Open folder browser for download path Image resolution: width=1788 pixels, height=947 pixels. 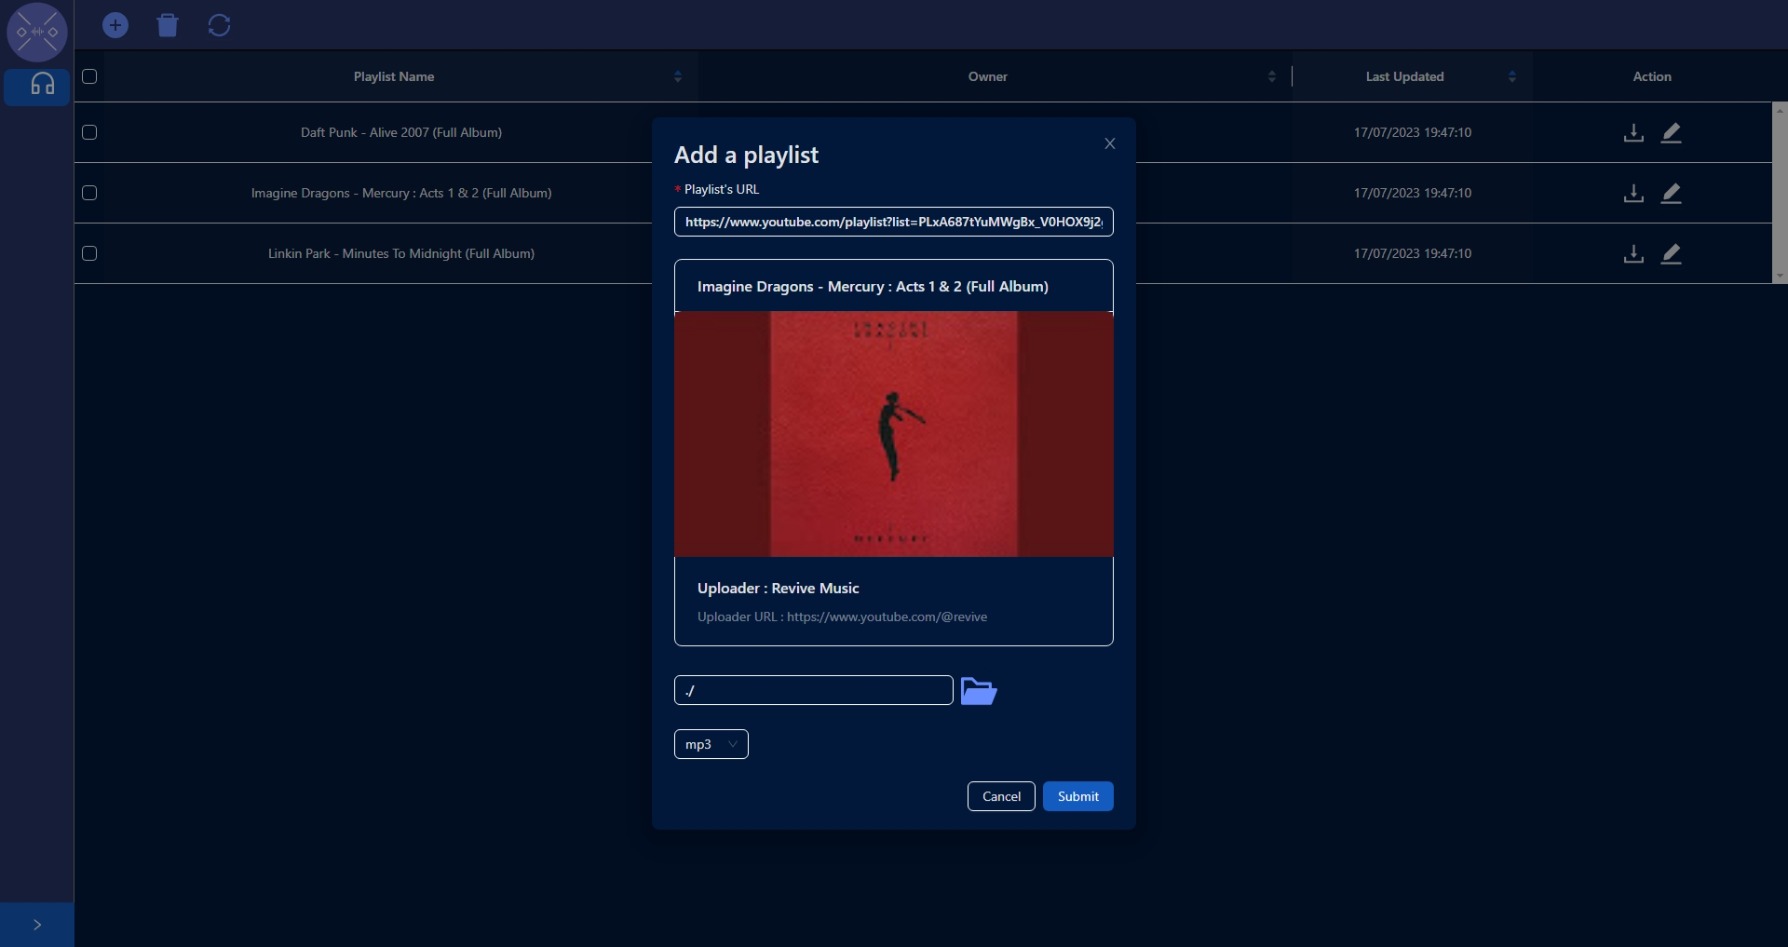click(979, 691)
